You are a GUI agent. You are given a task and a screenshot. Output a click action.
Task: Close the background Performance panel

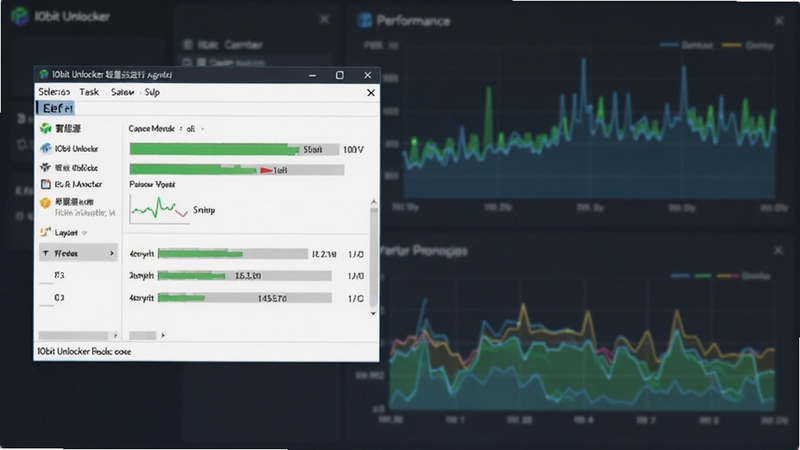(779, 21)
